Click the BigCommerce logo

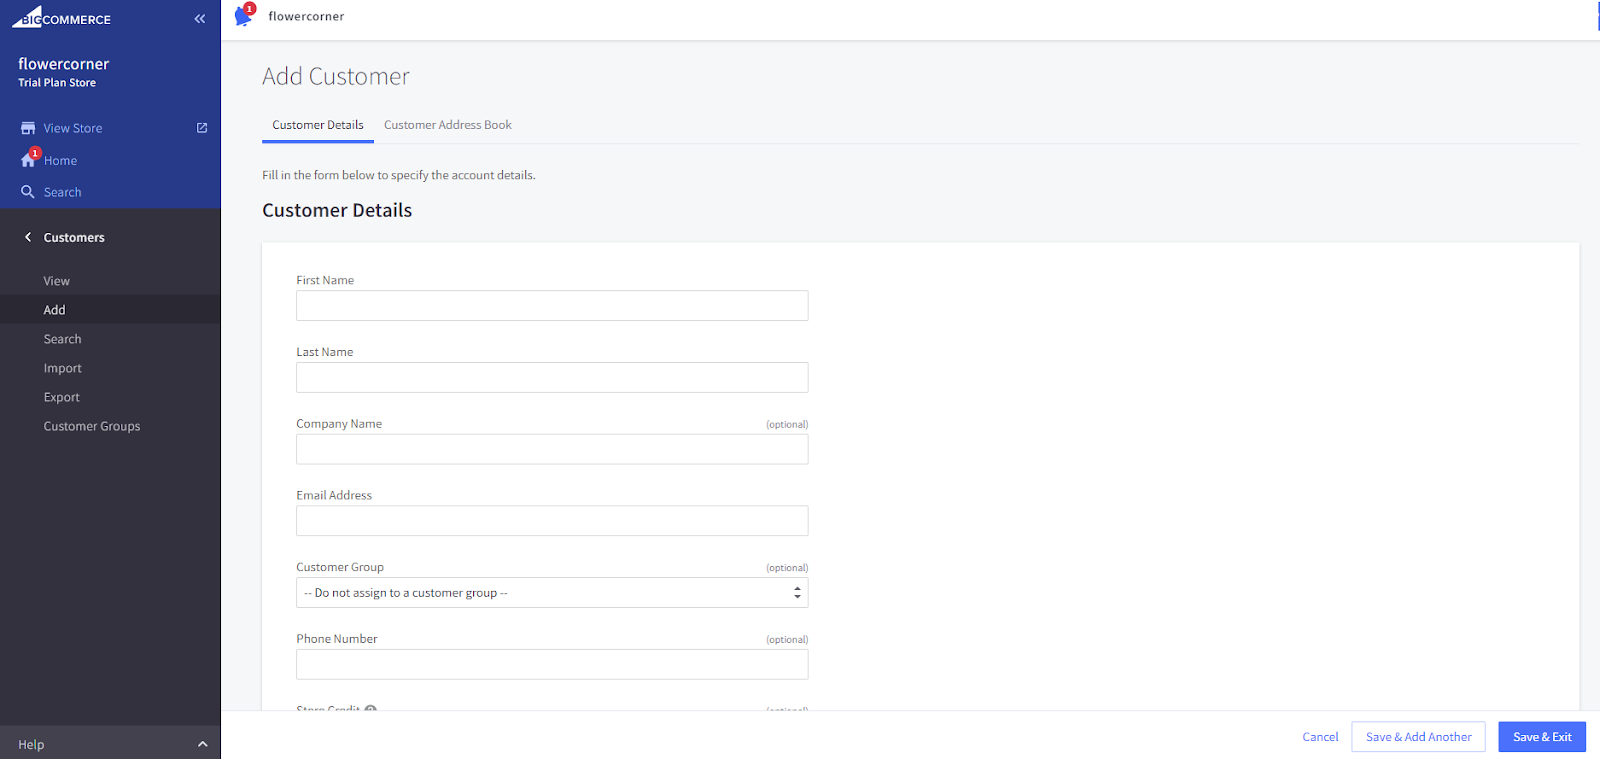point(61,17)
